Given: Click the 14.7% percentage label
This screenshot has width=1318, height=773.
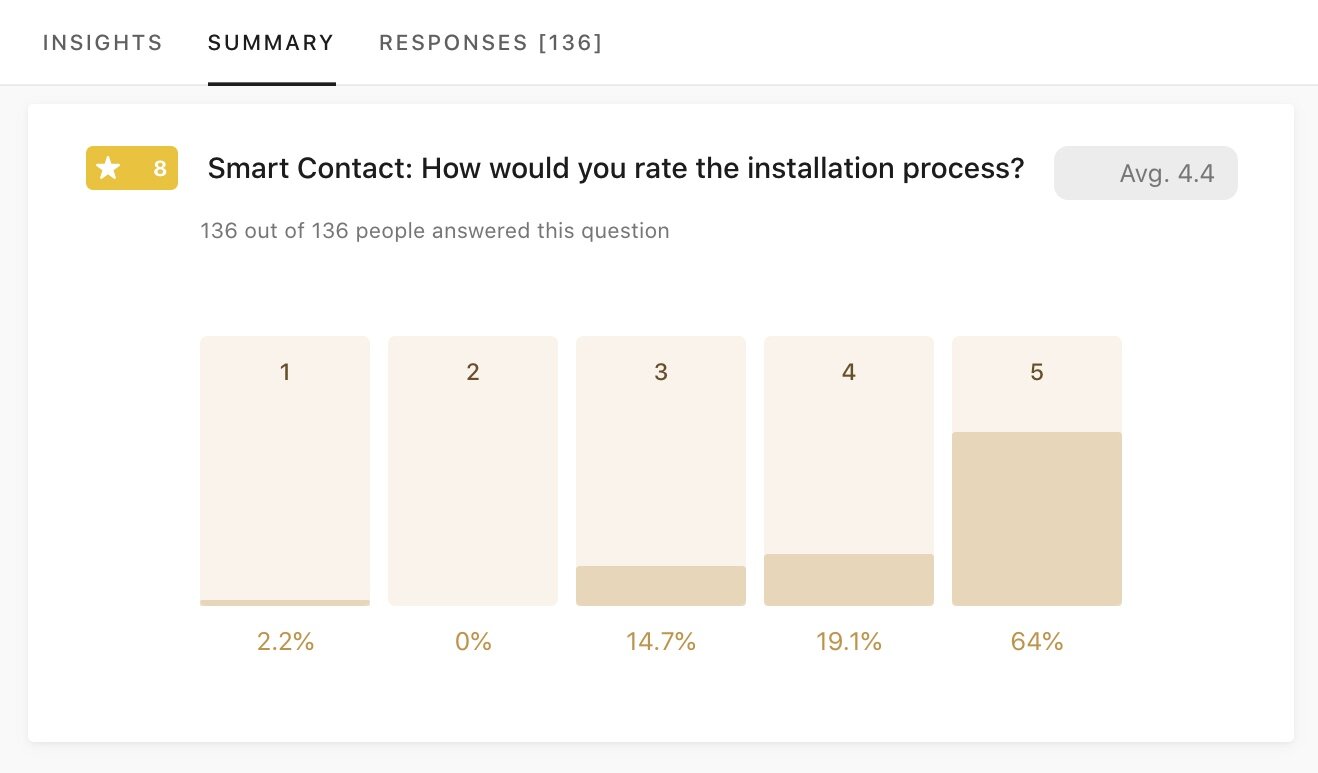Looking at the screenshot, I should 661,642.
